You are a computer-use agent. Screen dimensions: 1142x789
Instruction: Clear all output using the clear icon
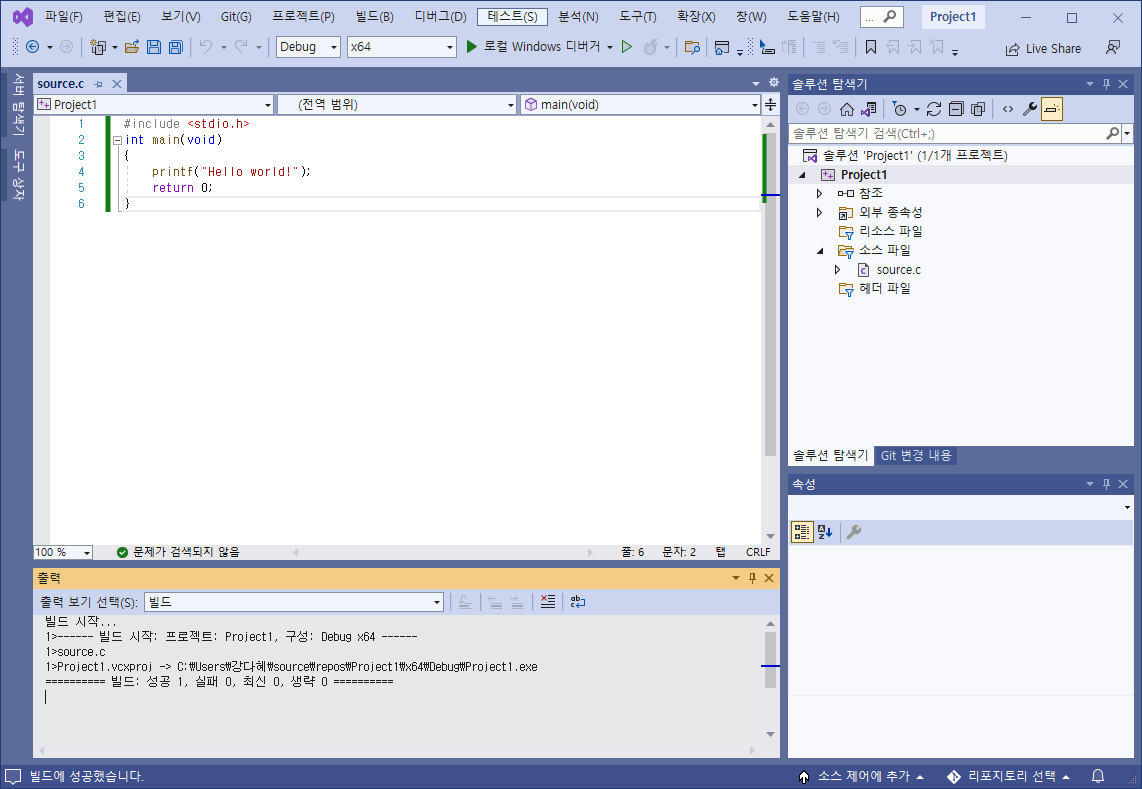coord(548,602)
